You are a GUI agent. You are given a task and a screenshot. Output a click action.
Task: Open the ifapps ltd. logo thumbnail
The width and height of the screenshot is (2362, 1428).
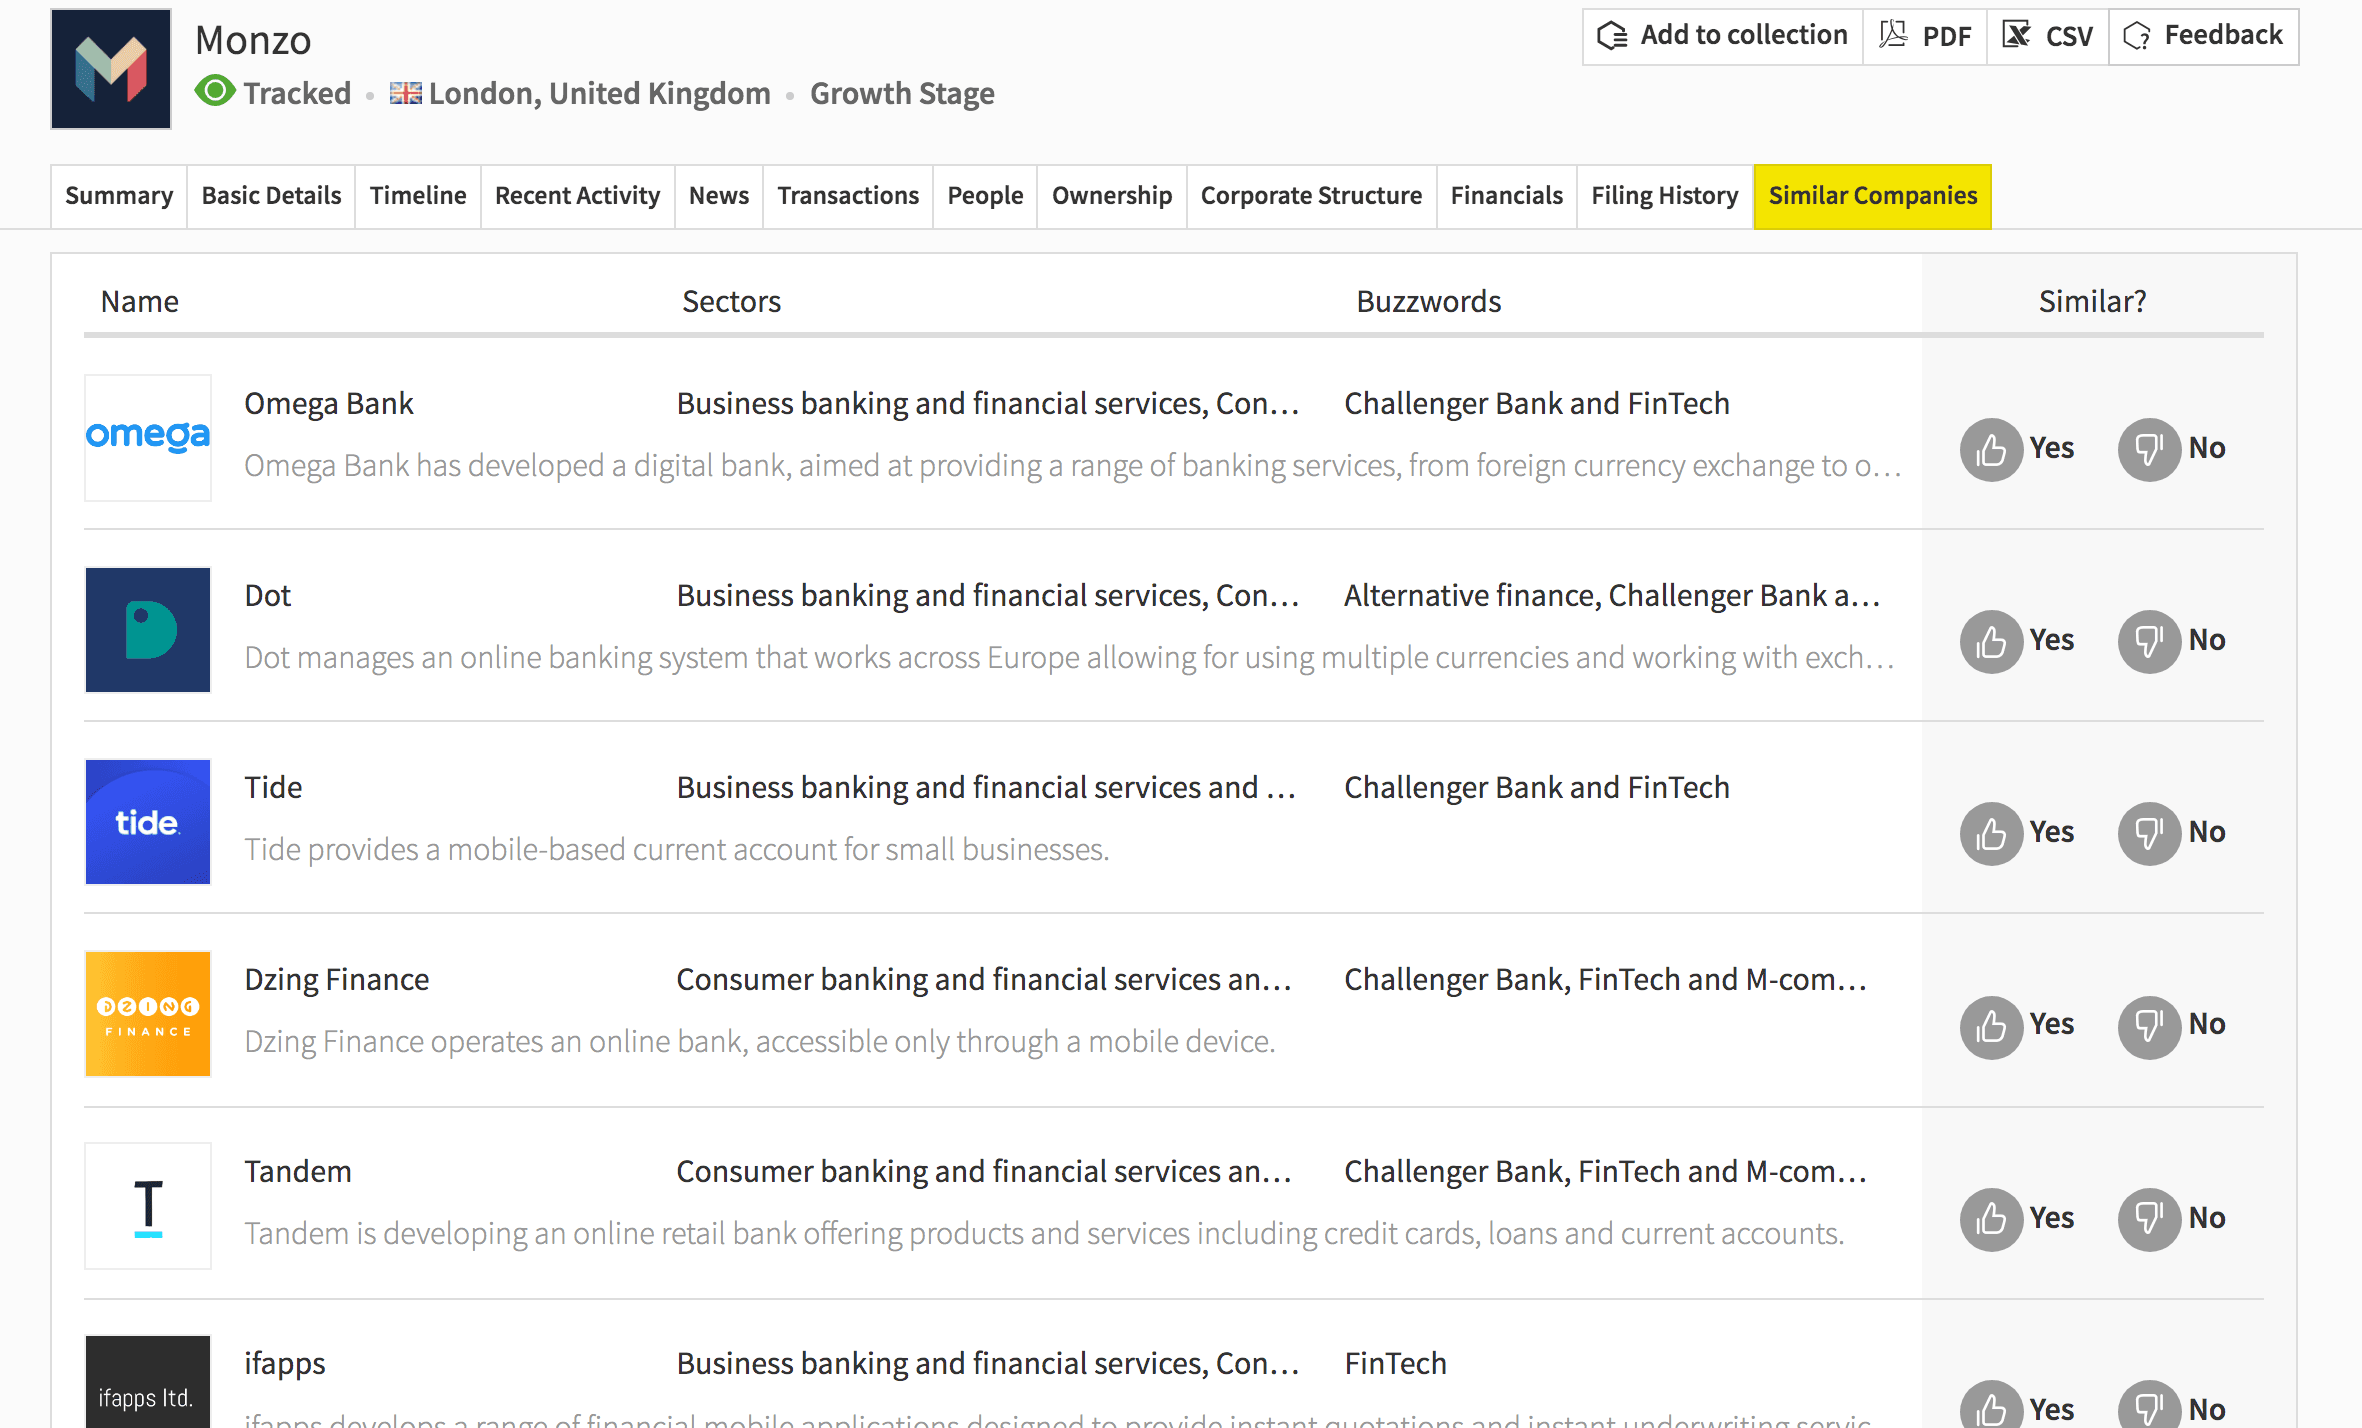pyautogui.click(x=148, y=1382)
